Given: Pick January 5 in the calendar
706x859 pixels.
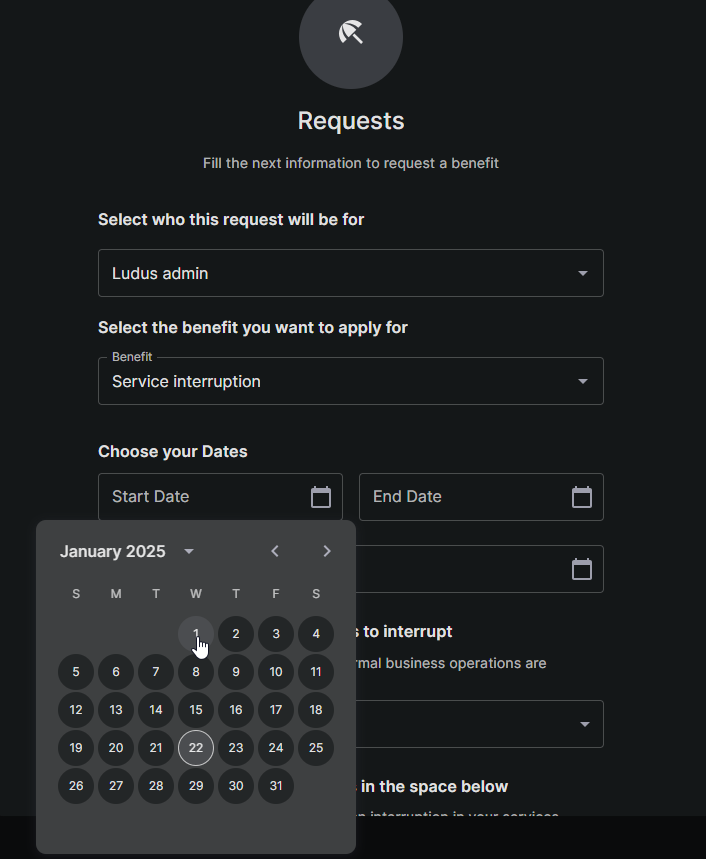Looking at the screenshot, I should coord(76,672).
